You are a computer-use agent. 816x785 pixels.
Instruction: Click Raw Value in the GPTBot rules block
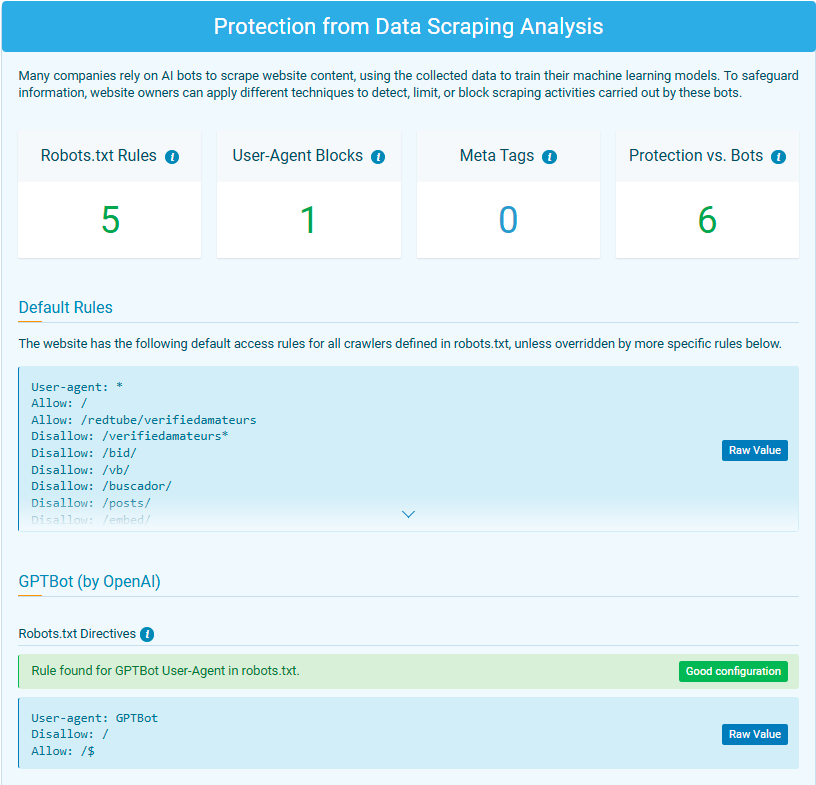(754, 734)
